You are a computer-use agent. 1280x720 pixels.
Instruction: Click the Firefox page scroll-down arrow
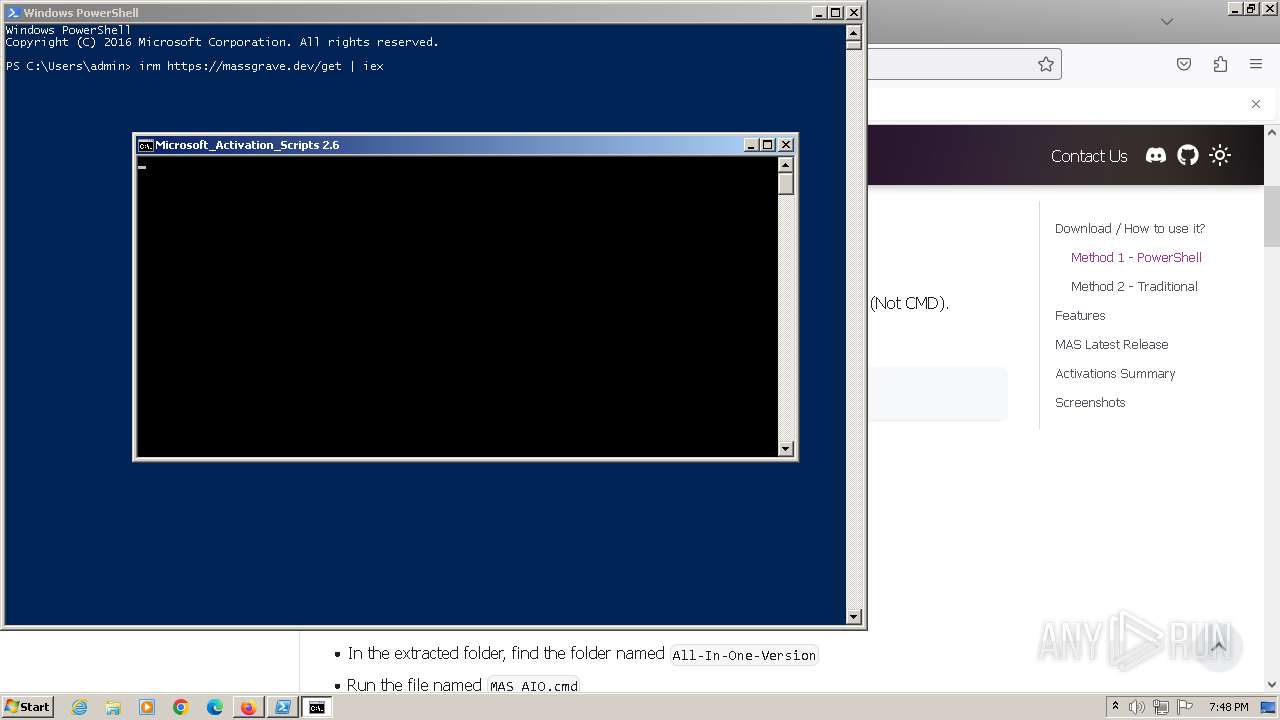click(x=1272, y=685)
